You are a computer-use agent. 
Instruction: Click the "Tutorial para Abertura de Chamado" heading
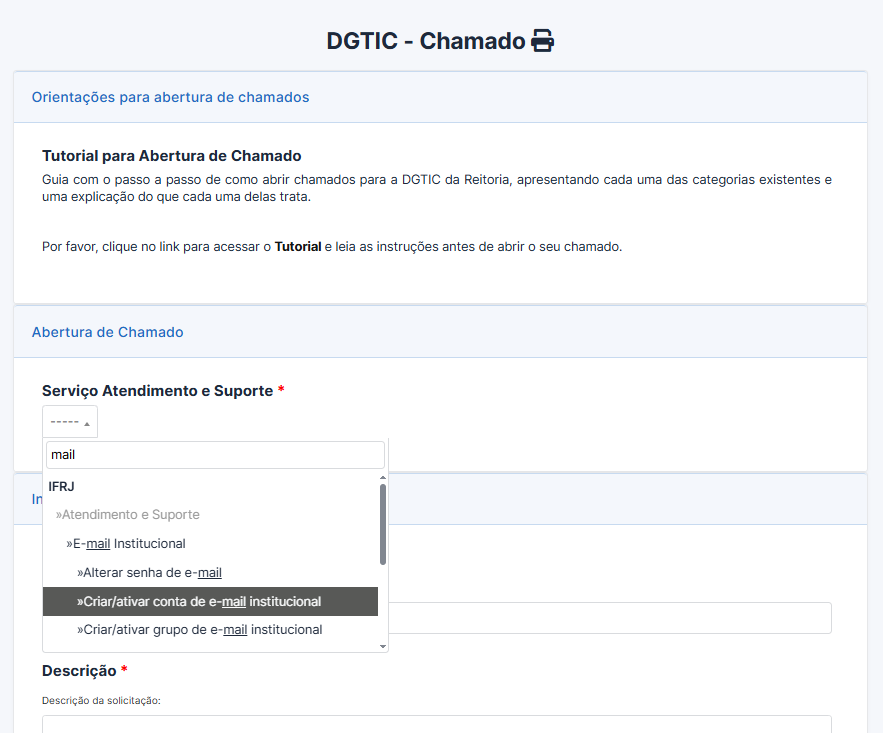point(171,156)
